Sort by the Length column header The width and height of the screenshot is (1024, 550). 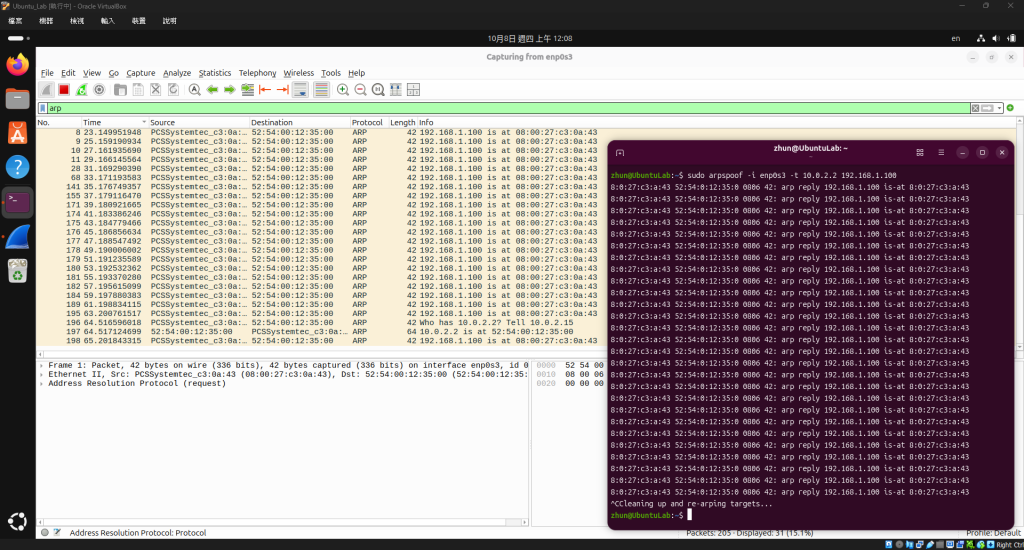point(402,123)
